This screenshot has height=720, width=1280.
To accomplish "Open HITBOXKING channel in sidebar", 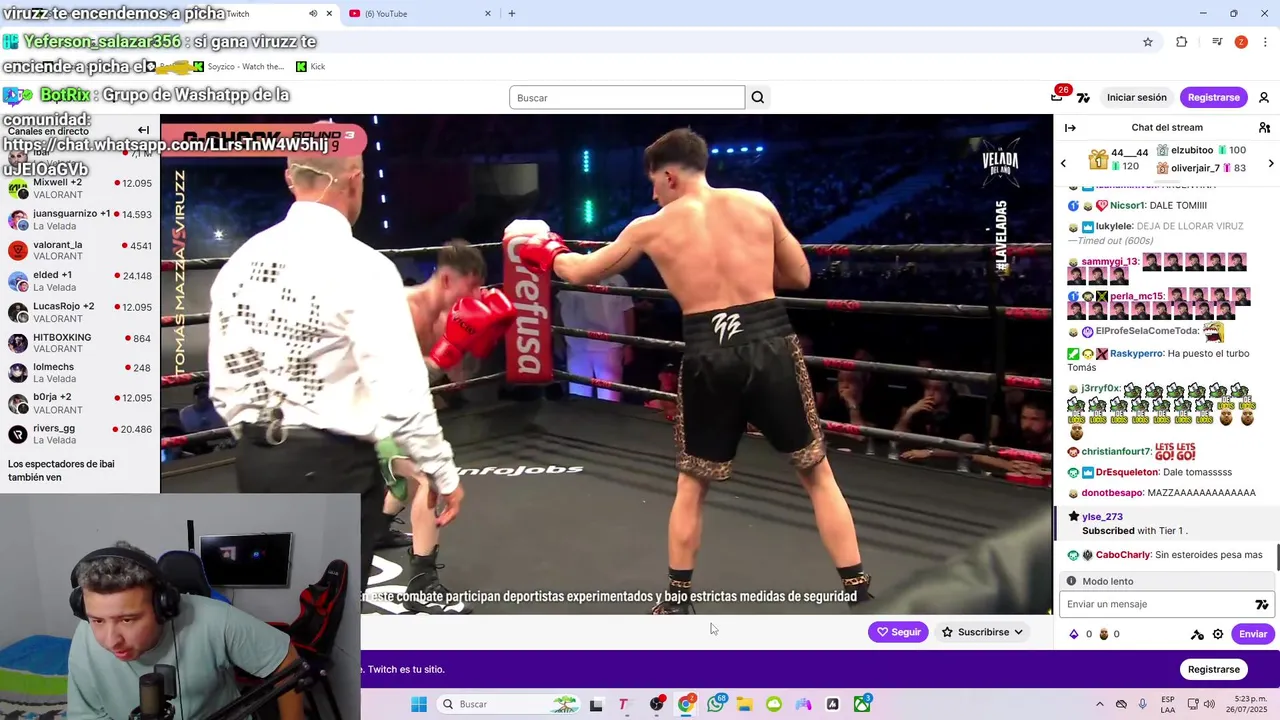I will click(x=80, y=343).
